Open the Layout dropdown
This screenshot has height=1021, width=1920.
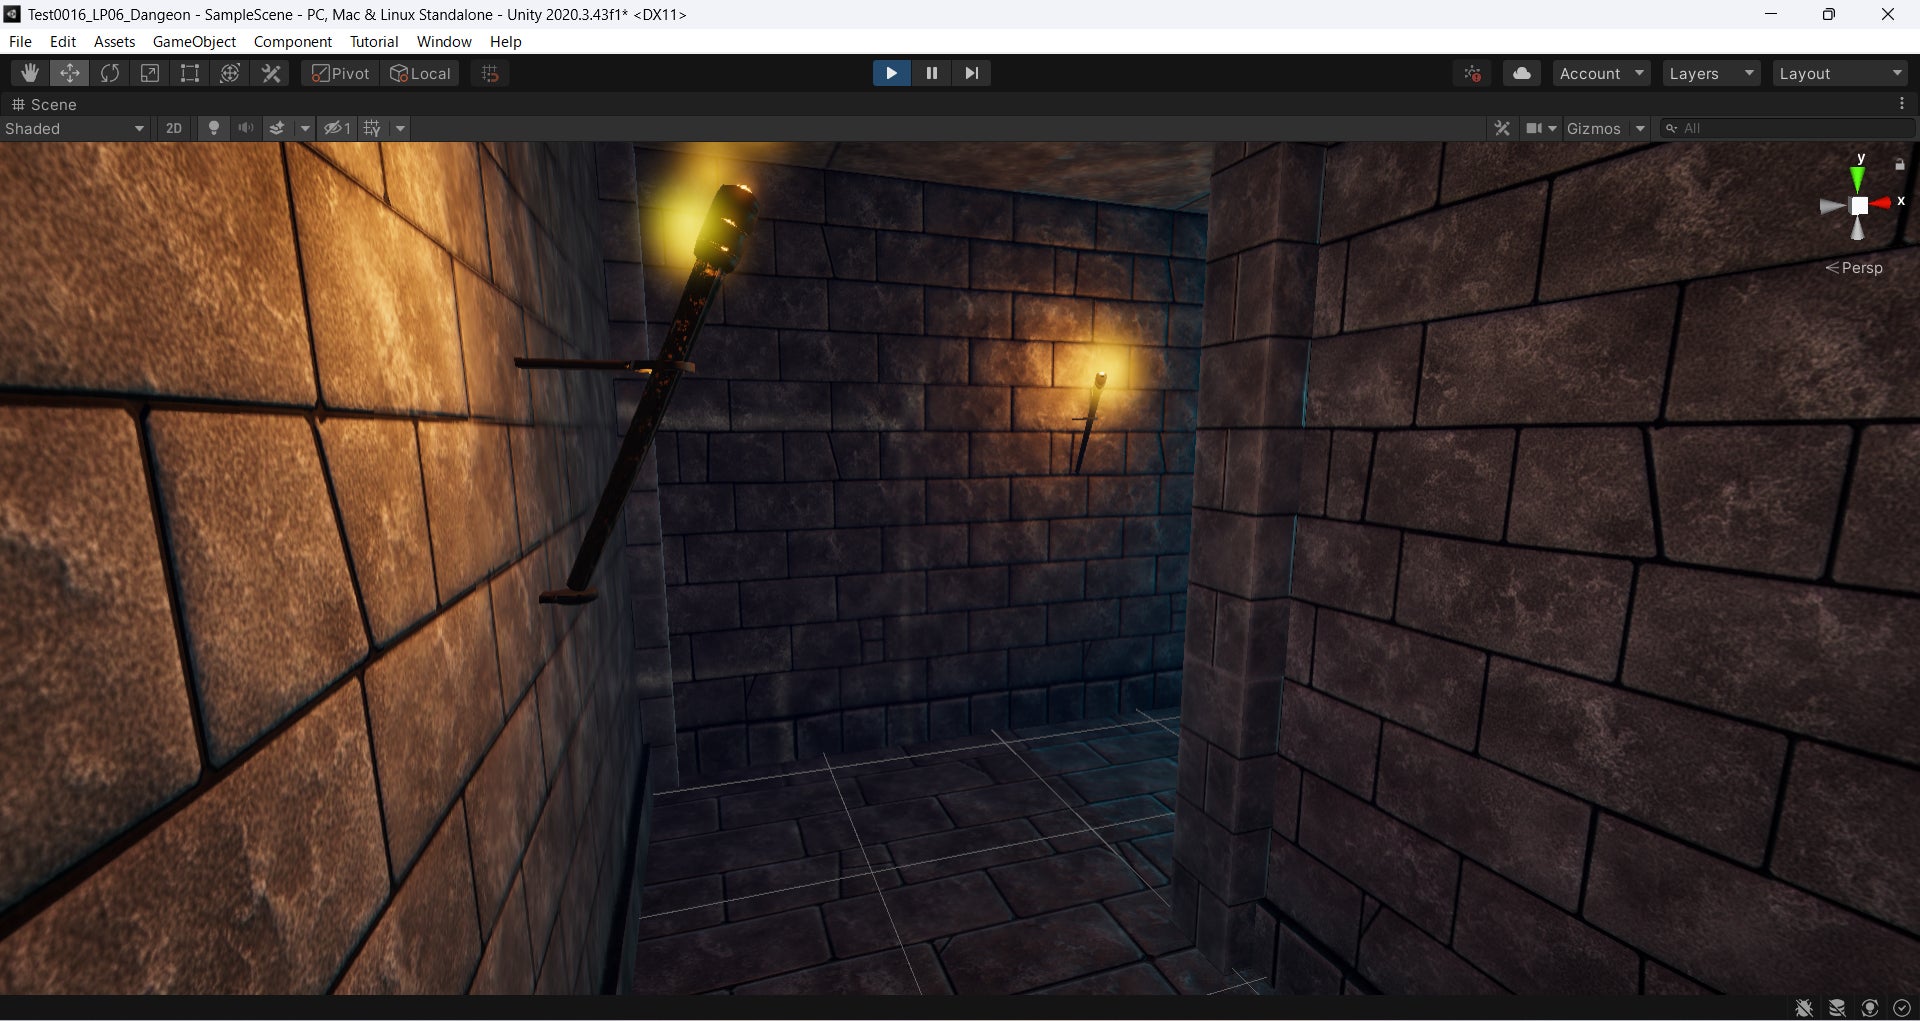pyautogui.click(x=1840, y=73)
